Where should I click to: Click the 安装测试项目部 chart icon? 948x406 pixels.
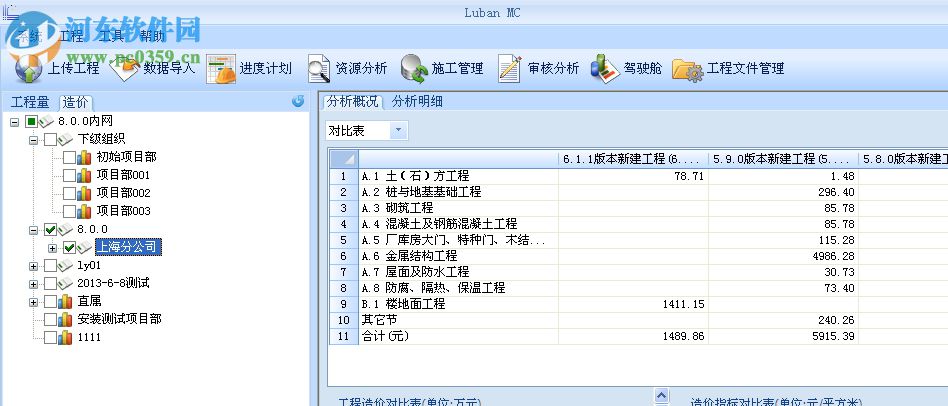65,319
